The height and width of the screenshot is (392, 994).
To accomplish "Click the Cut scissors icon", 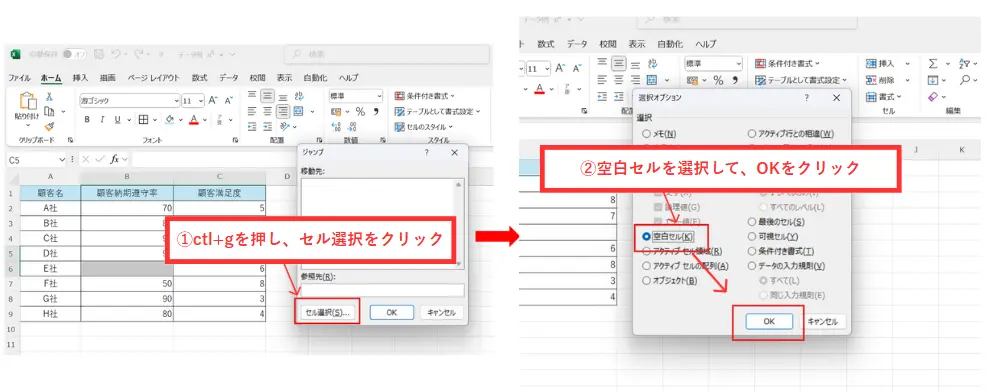I will coord(49,96).
